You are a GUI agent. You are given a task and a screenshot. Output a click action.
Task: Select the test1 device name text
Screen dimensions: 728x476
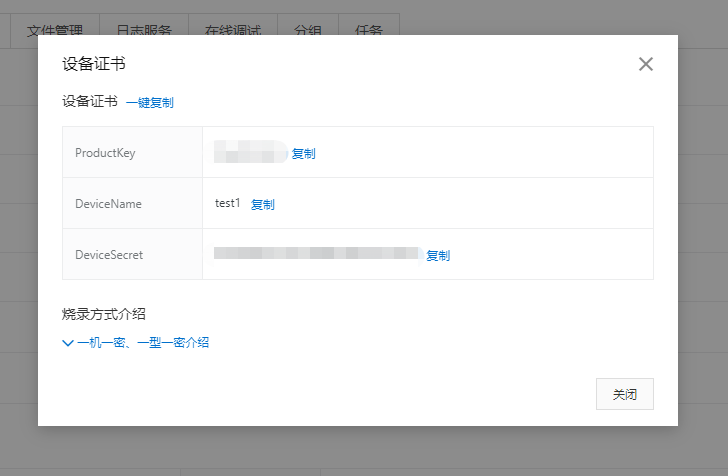point(227,203)
